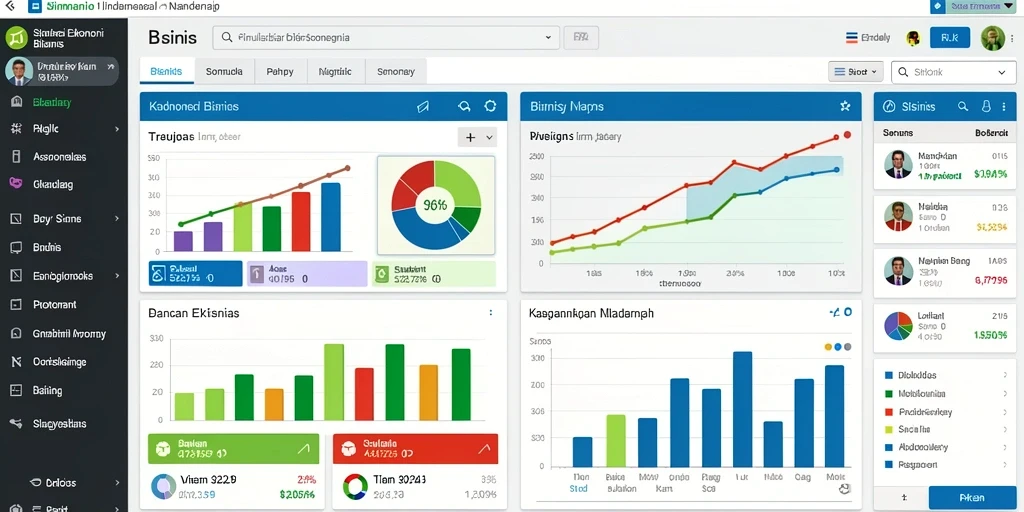Click the top search input field
The width and height of the screenshot is (1024, 512).
pyautogui.click(x=386, y=38)
